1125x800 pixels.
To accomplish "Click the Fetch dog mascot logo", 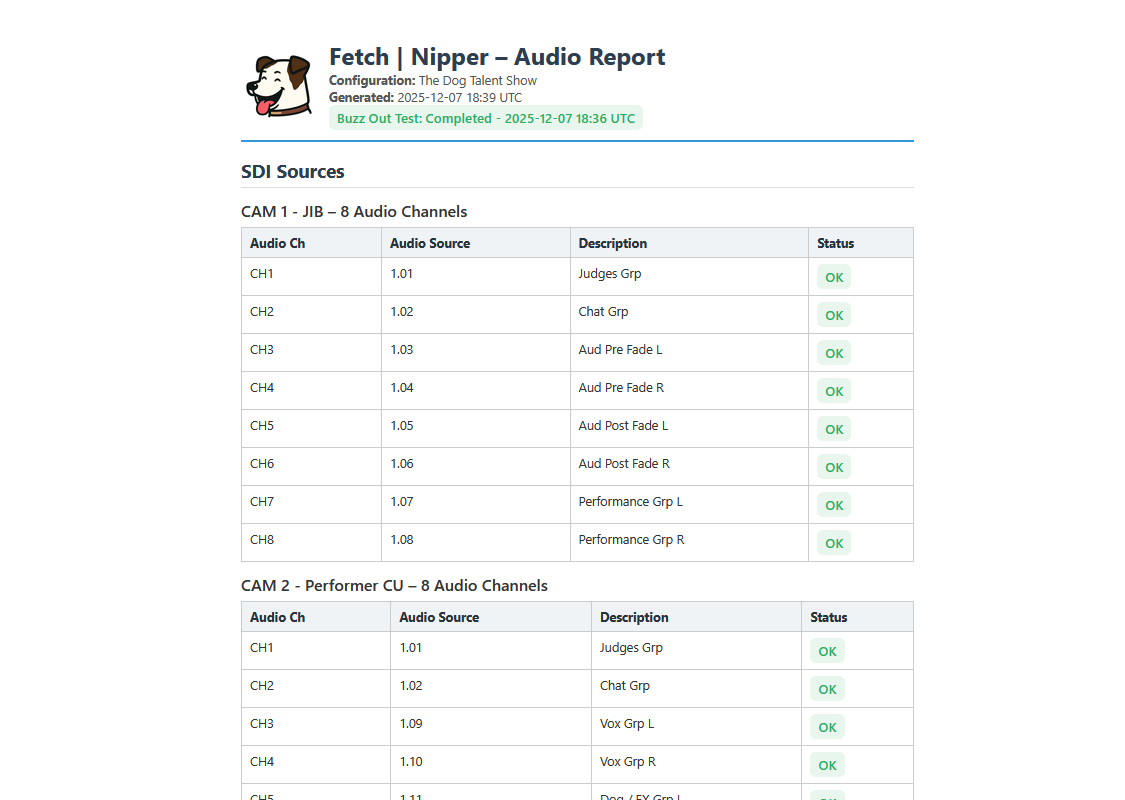I will point(277,85).
